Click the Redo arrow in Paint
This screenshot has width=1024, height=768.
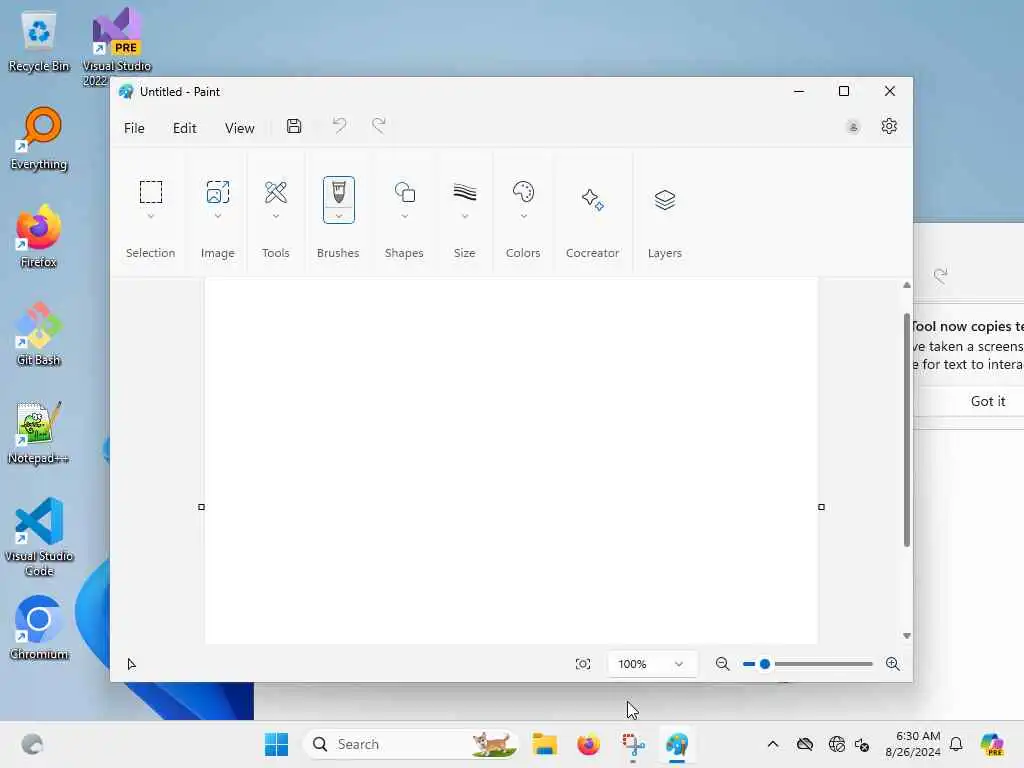point(379,125)
